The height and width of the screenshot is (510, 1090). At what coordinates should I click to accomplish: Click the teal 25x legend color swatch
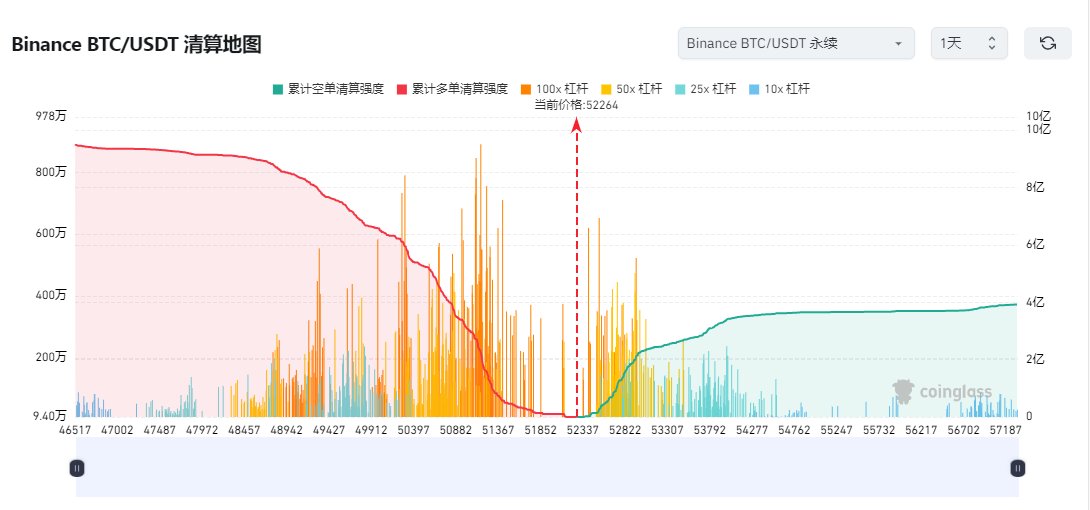[x=680, y=89]
